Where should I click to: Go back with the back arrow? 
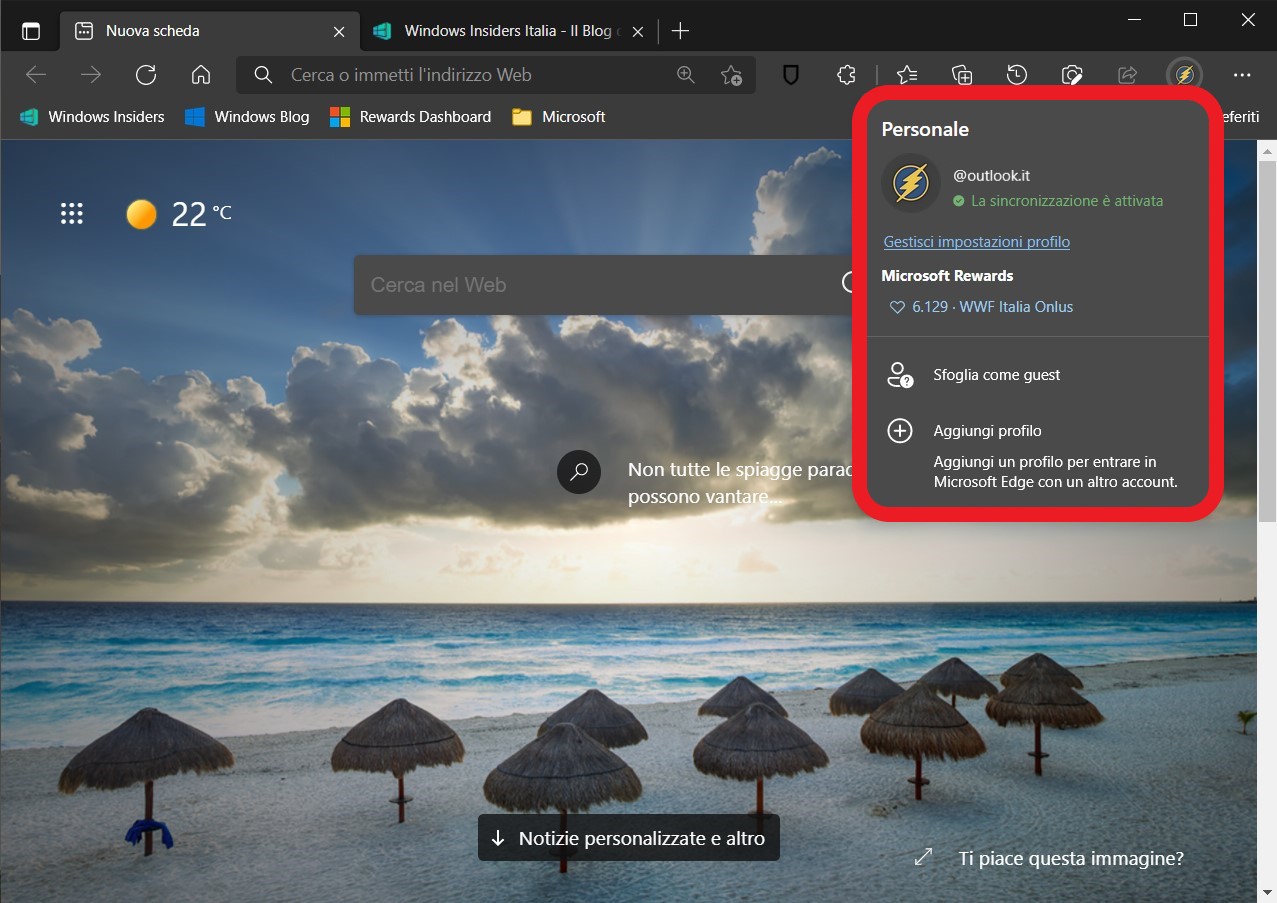[x=36, y=75]
